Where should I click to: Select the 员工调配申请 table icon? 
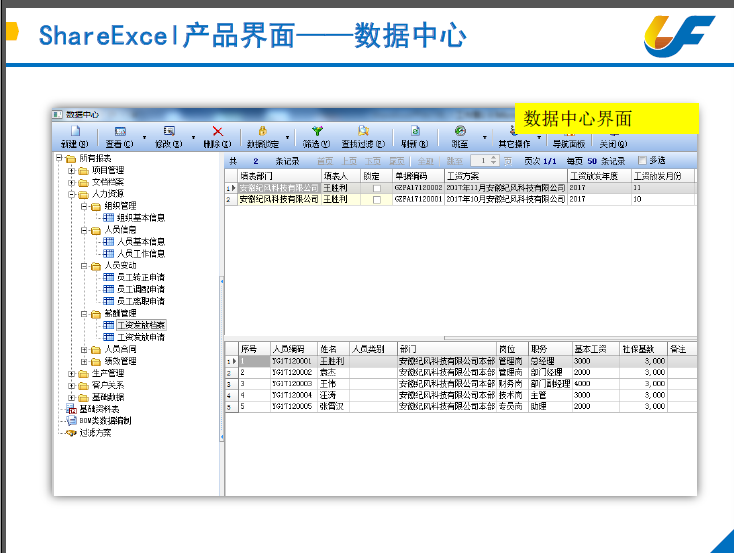pos(108,289)
